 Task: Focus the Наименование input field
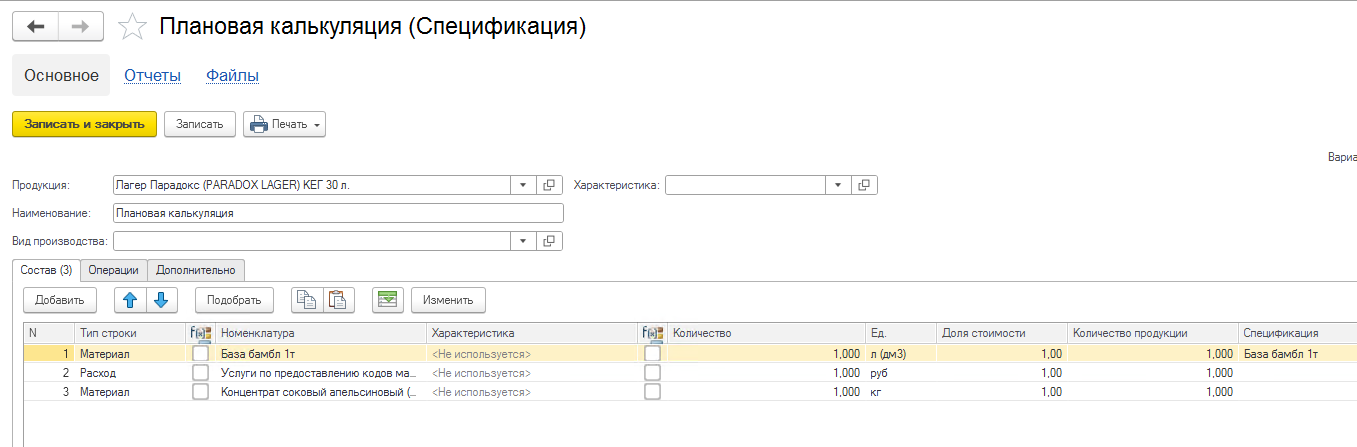coord(338,213)
